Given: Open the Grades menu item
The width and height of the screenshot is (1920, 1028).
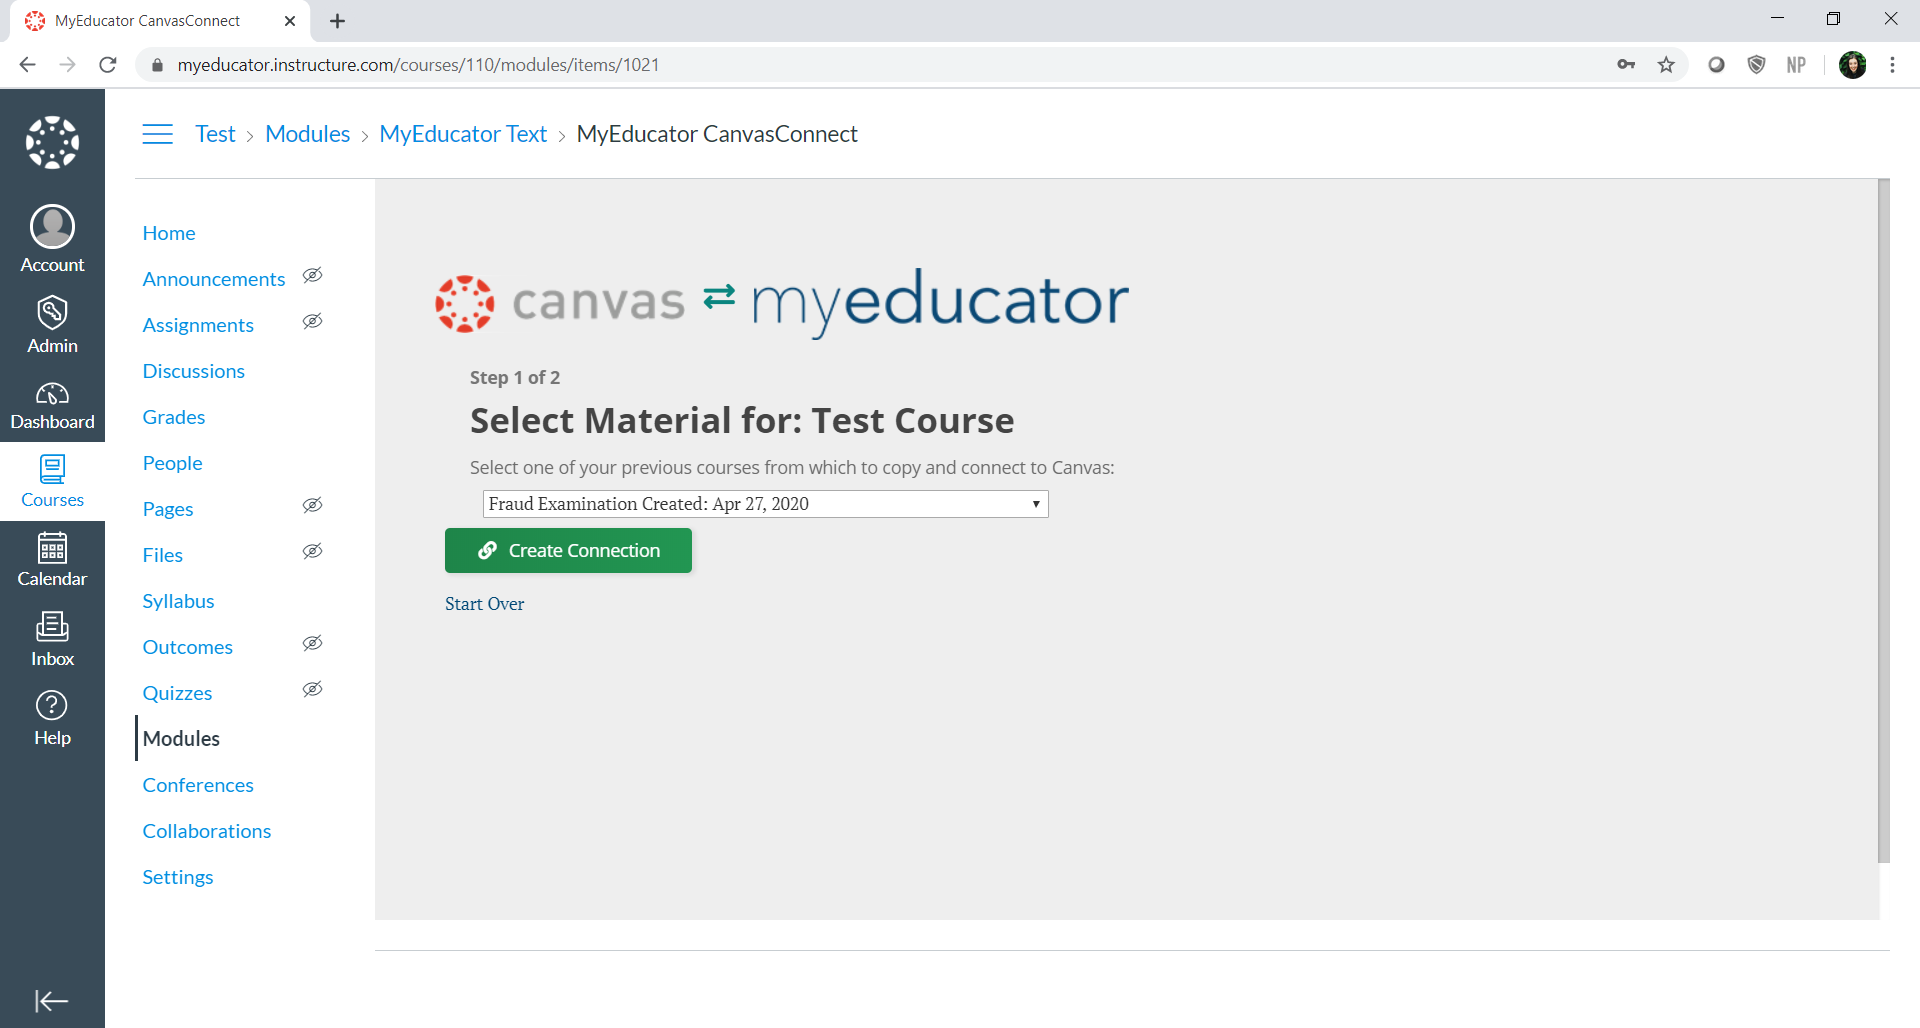Looking at the screenshot, I should pos(174,417).
